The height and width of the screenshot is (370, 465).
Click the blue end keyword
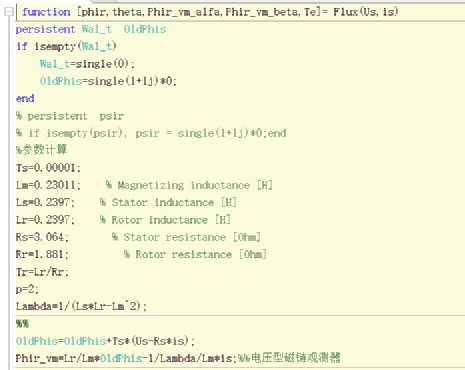[25, 98]
